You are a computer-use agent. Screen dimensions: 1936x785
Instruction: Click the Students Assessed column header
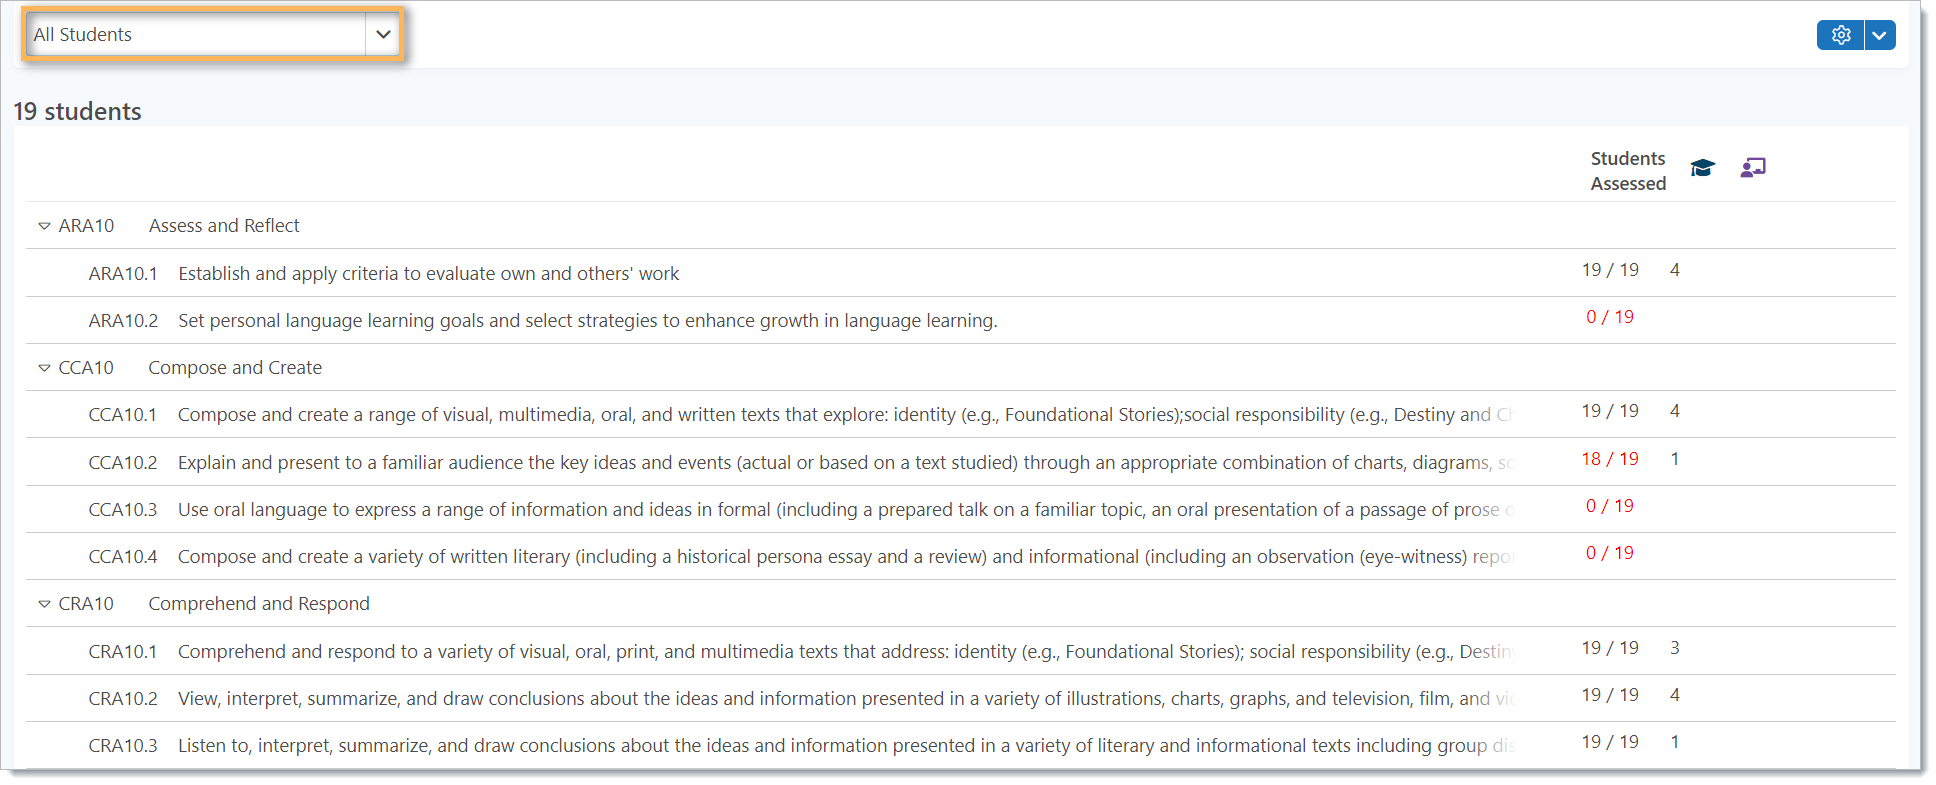click(x=1628, y=171)
